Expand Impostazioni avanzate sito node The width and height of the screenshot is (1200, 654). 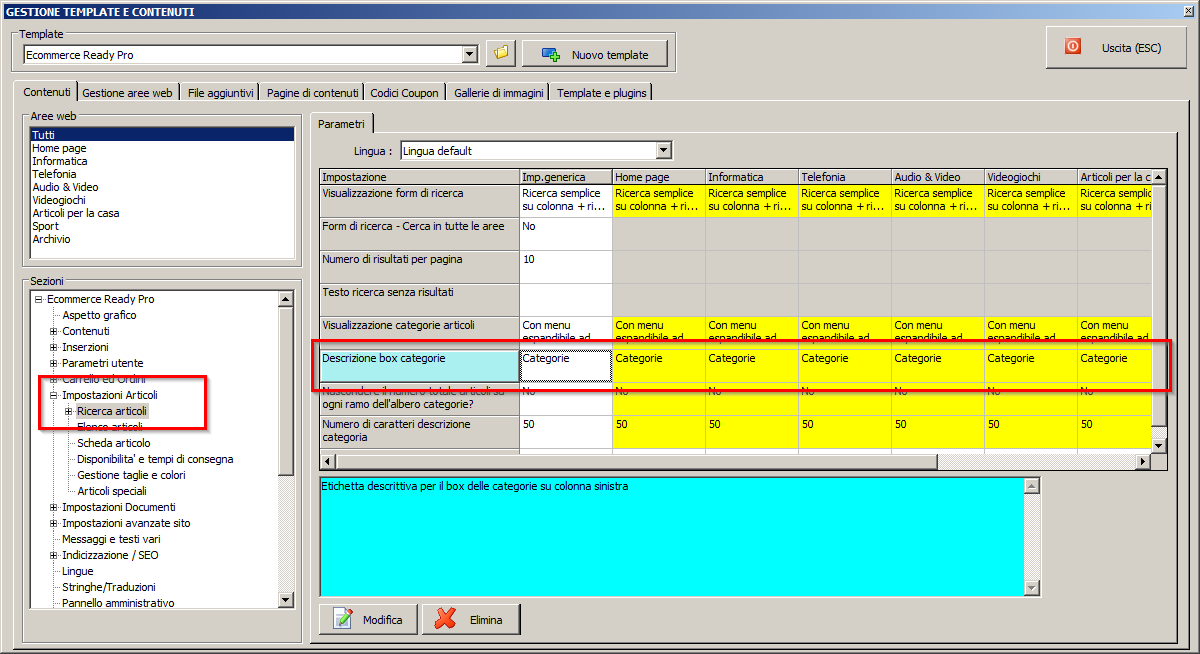pos(54,523)
